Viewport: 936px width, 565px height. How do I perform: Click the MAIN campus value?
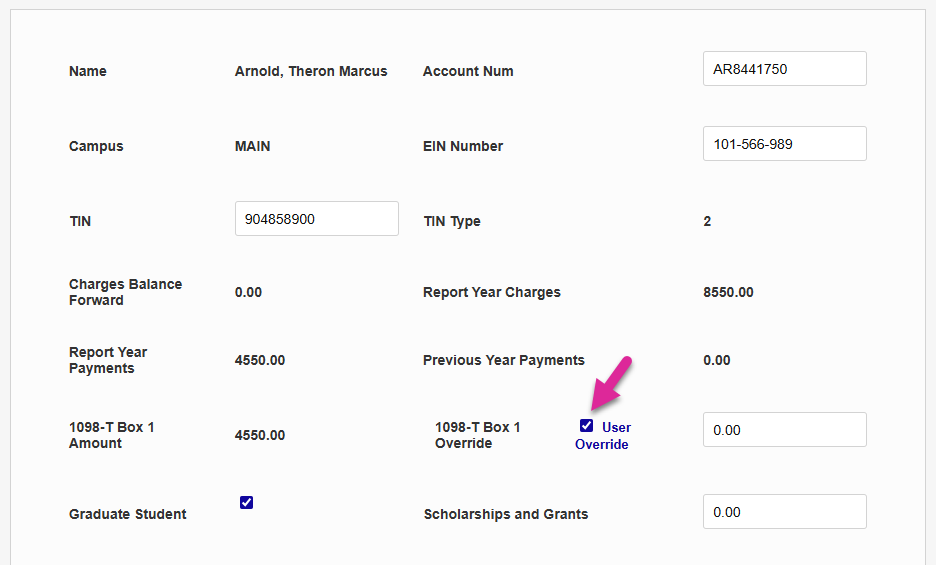[252, 146]
